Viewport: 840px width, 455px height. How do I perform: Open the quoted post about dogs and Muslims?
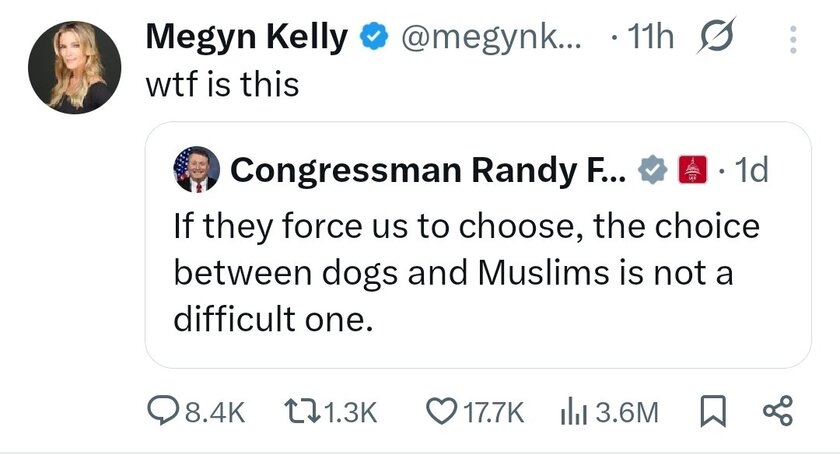point(466,273)
